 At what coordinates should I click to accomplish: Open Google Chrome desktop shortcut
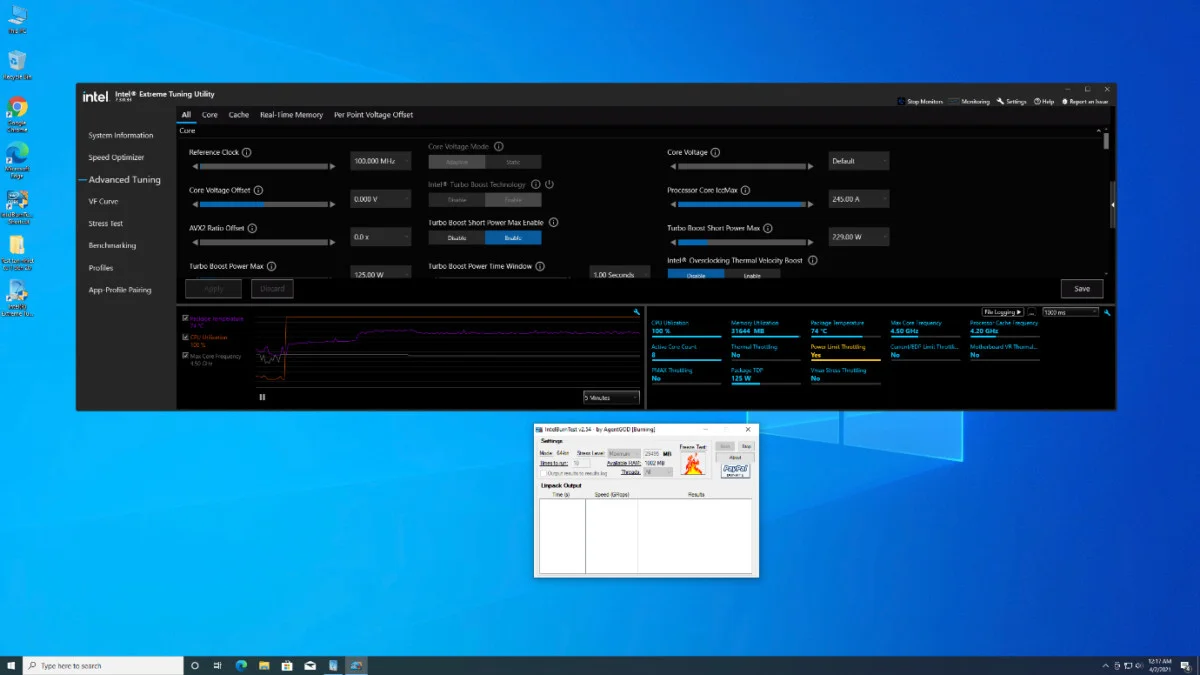[x=17, y=114]
